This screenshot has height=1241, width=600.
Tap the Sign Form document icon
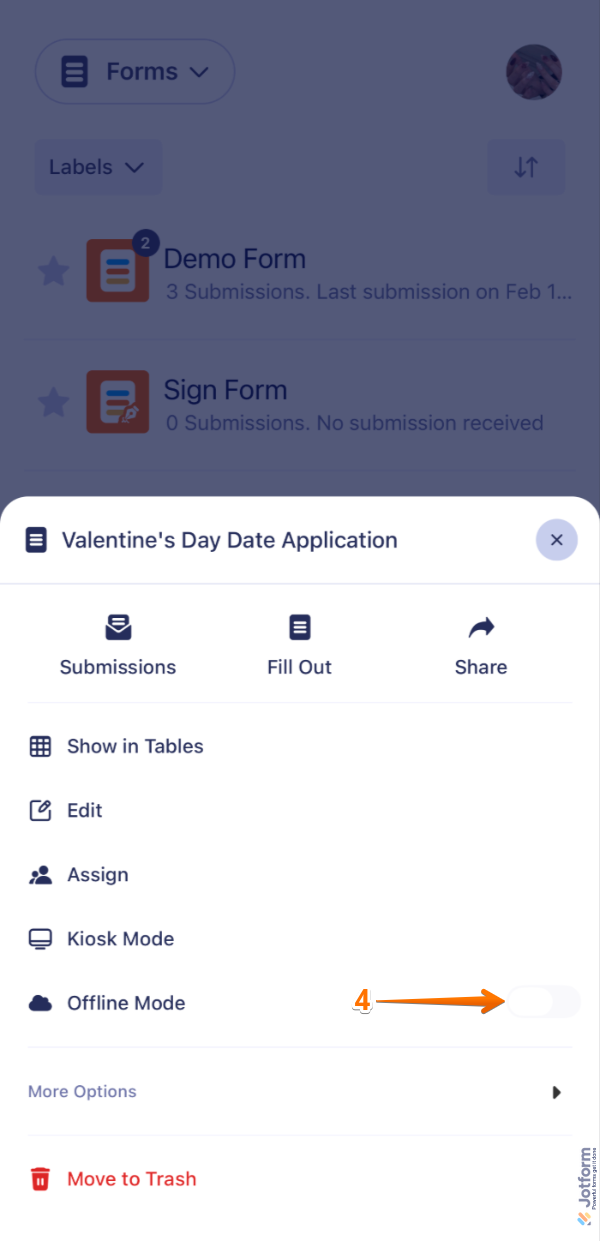click(117, 401)
